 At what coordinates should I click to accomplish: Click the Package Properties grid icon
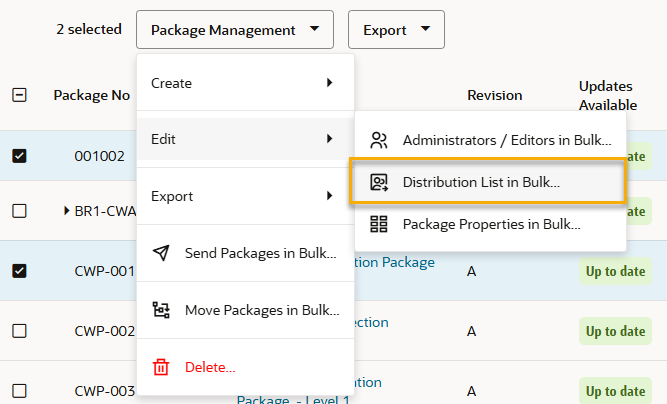pyautogui.click(x=379, y=224)
